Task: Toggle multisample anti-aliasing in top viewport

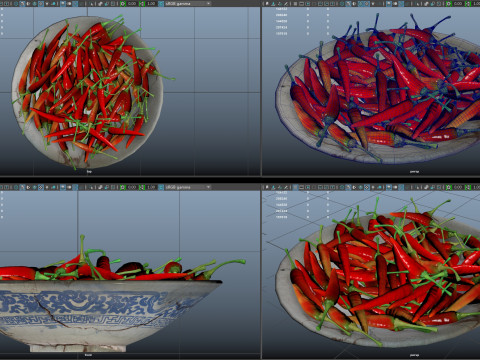Action: 75,4
